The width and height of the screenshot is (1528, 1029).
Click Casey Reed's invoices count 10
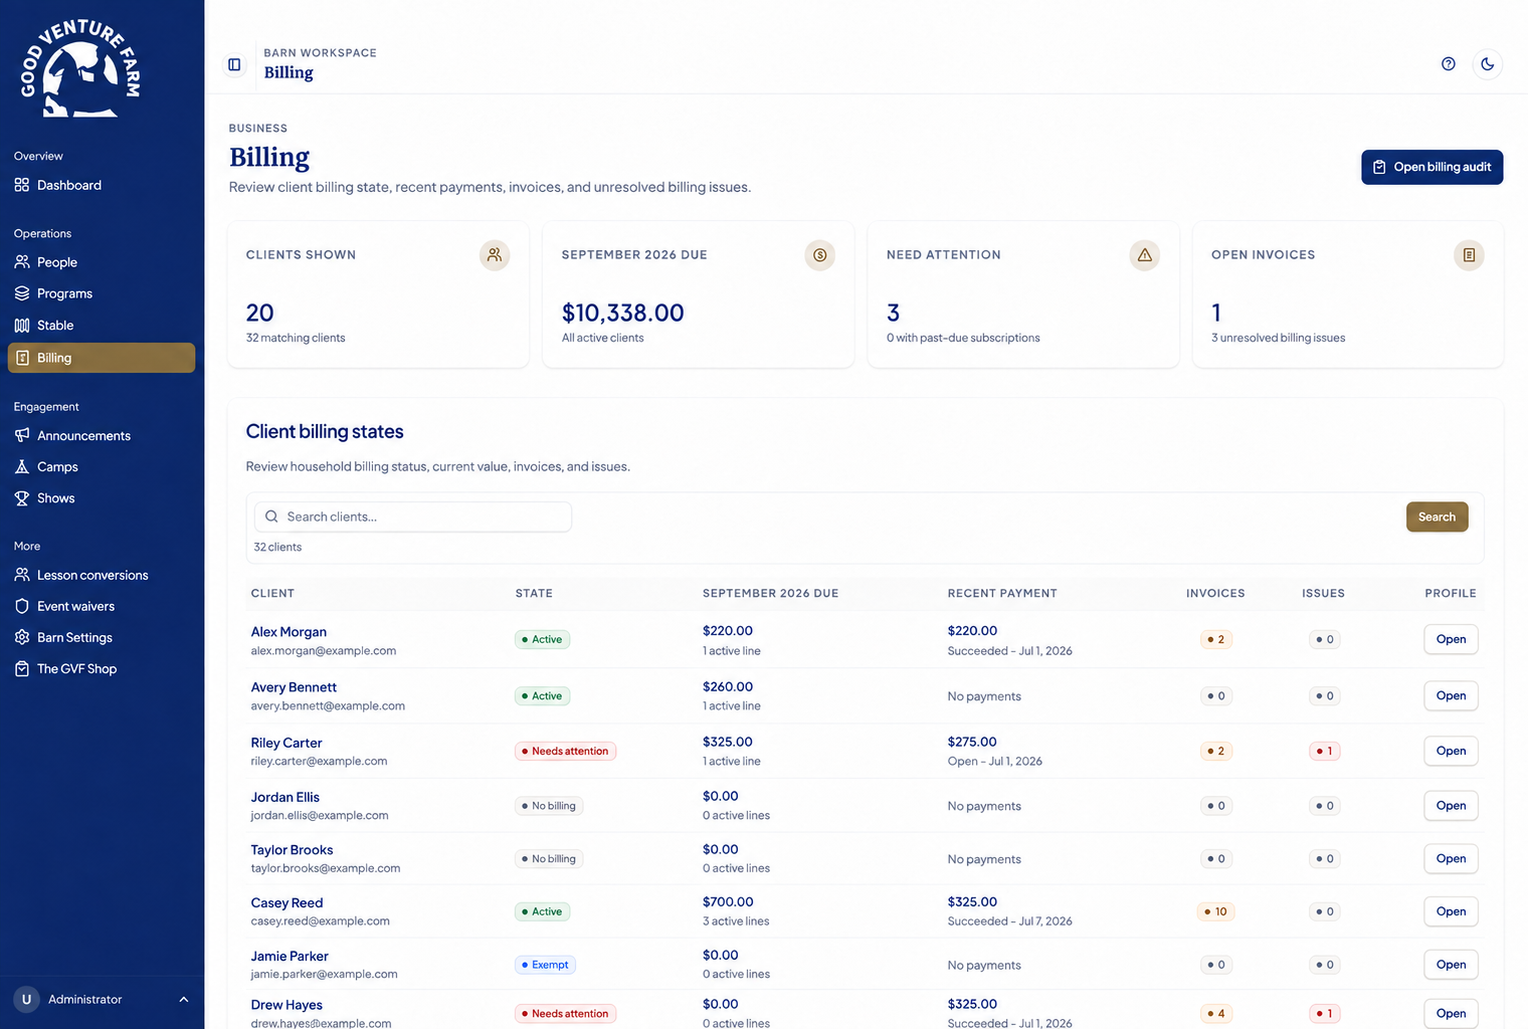1216,912
